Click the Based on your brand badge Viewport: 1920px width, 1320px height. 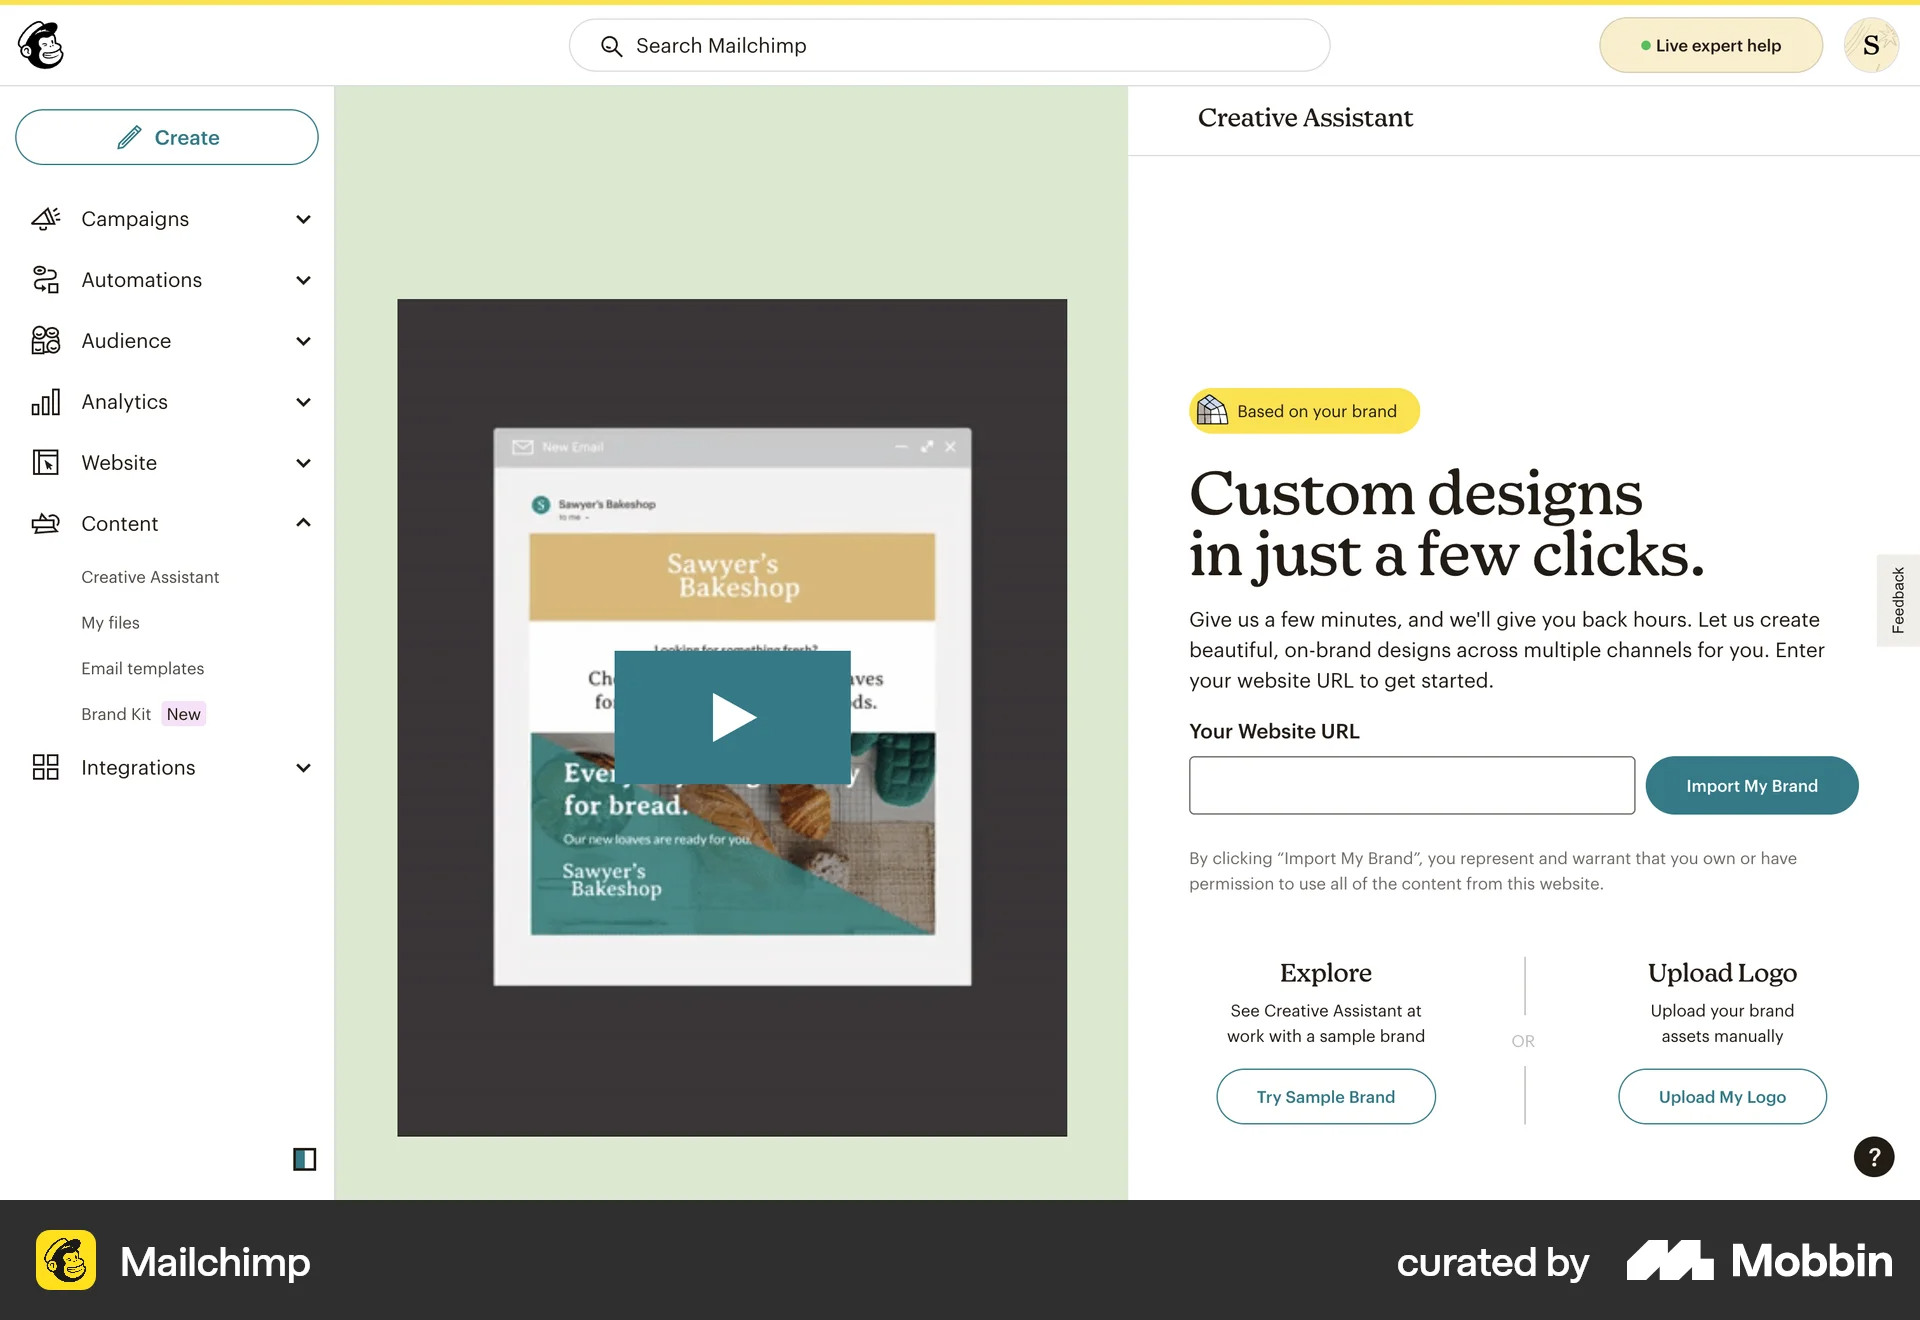(x=1304, y=411)
